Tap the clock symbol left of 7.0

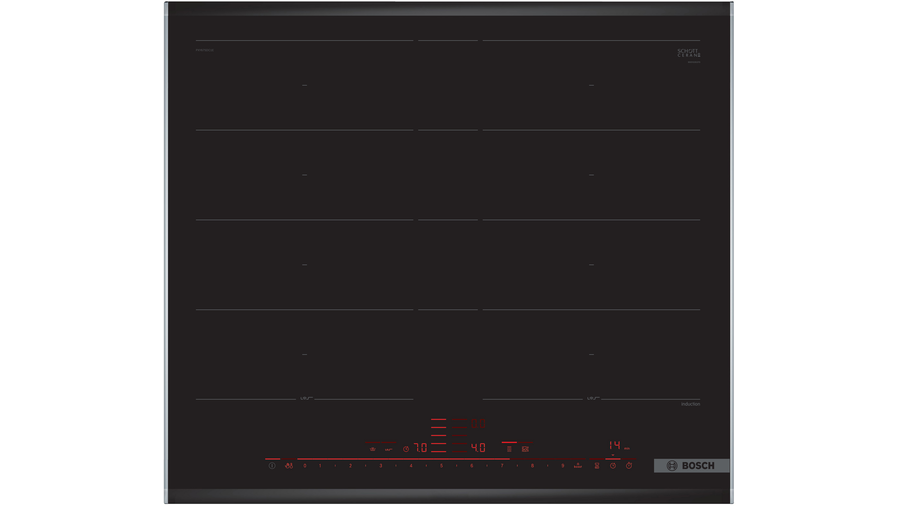coord(406,449)
